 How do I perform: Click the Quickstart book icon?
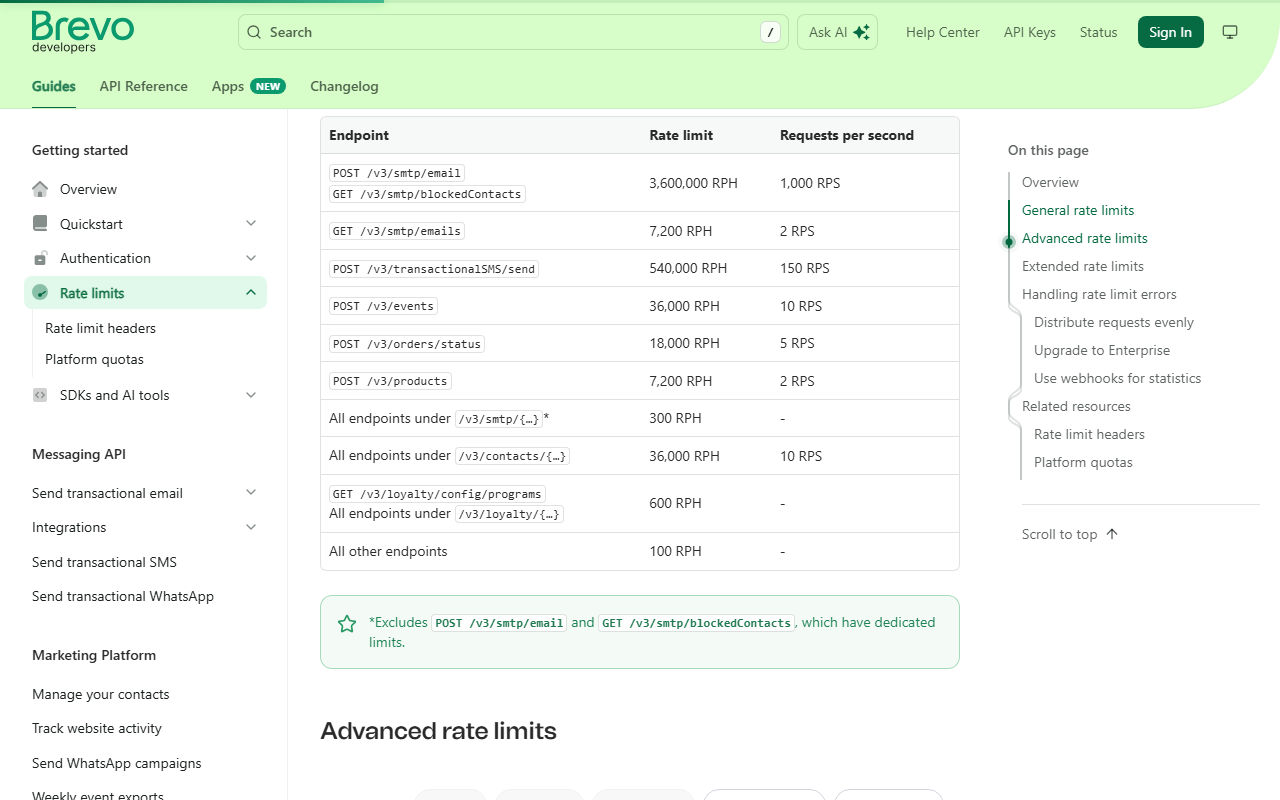click(40, 224)
